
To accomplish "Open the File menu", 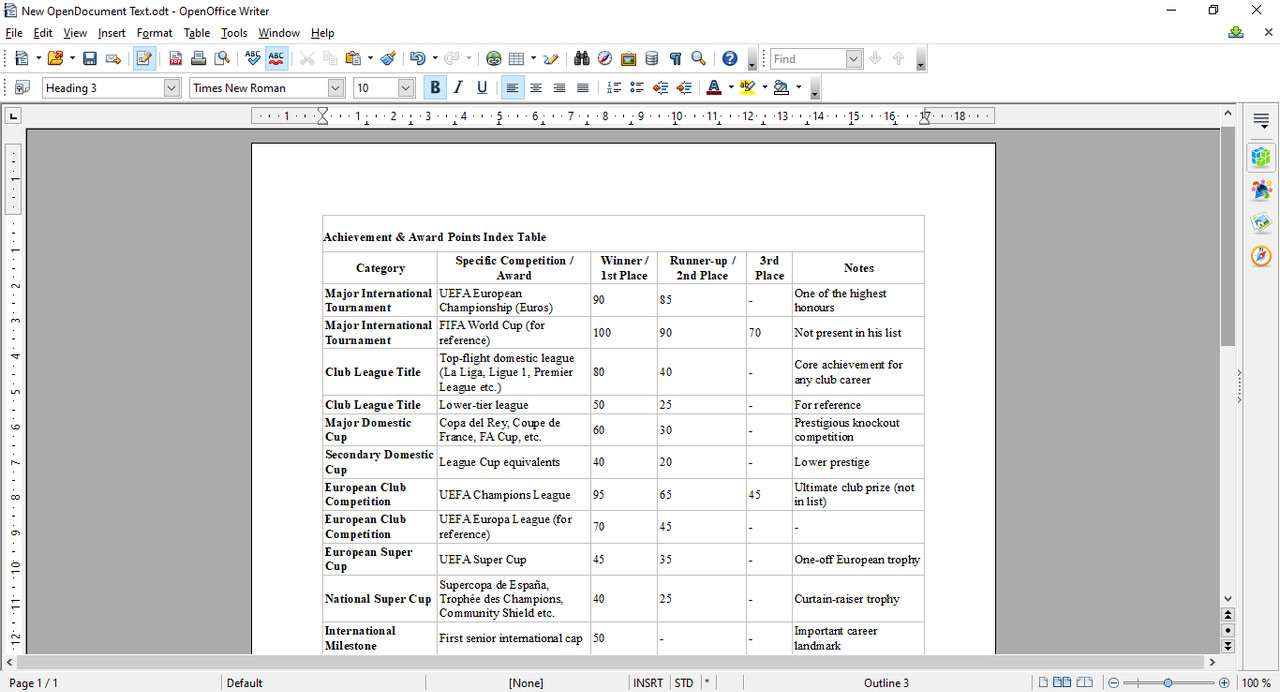I will (x=14, y=33).
